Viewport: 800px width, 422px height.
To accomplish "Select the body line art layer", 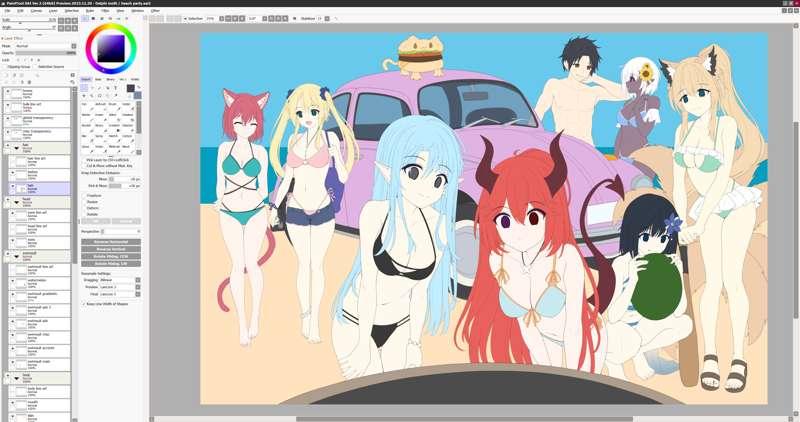I will (x=39, y=391).
